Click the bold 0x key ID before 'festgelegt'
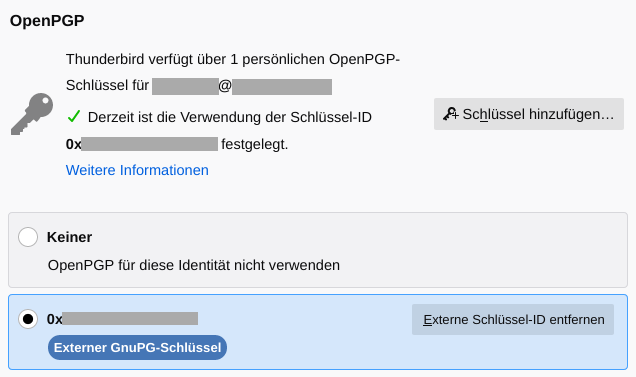 pos(142,144)
